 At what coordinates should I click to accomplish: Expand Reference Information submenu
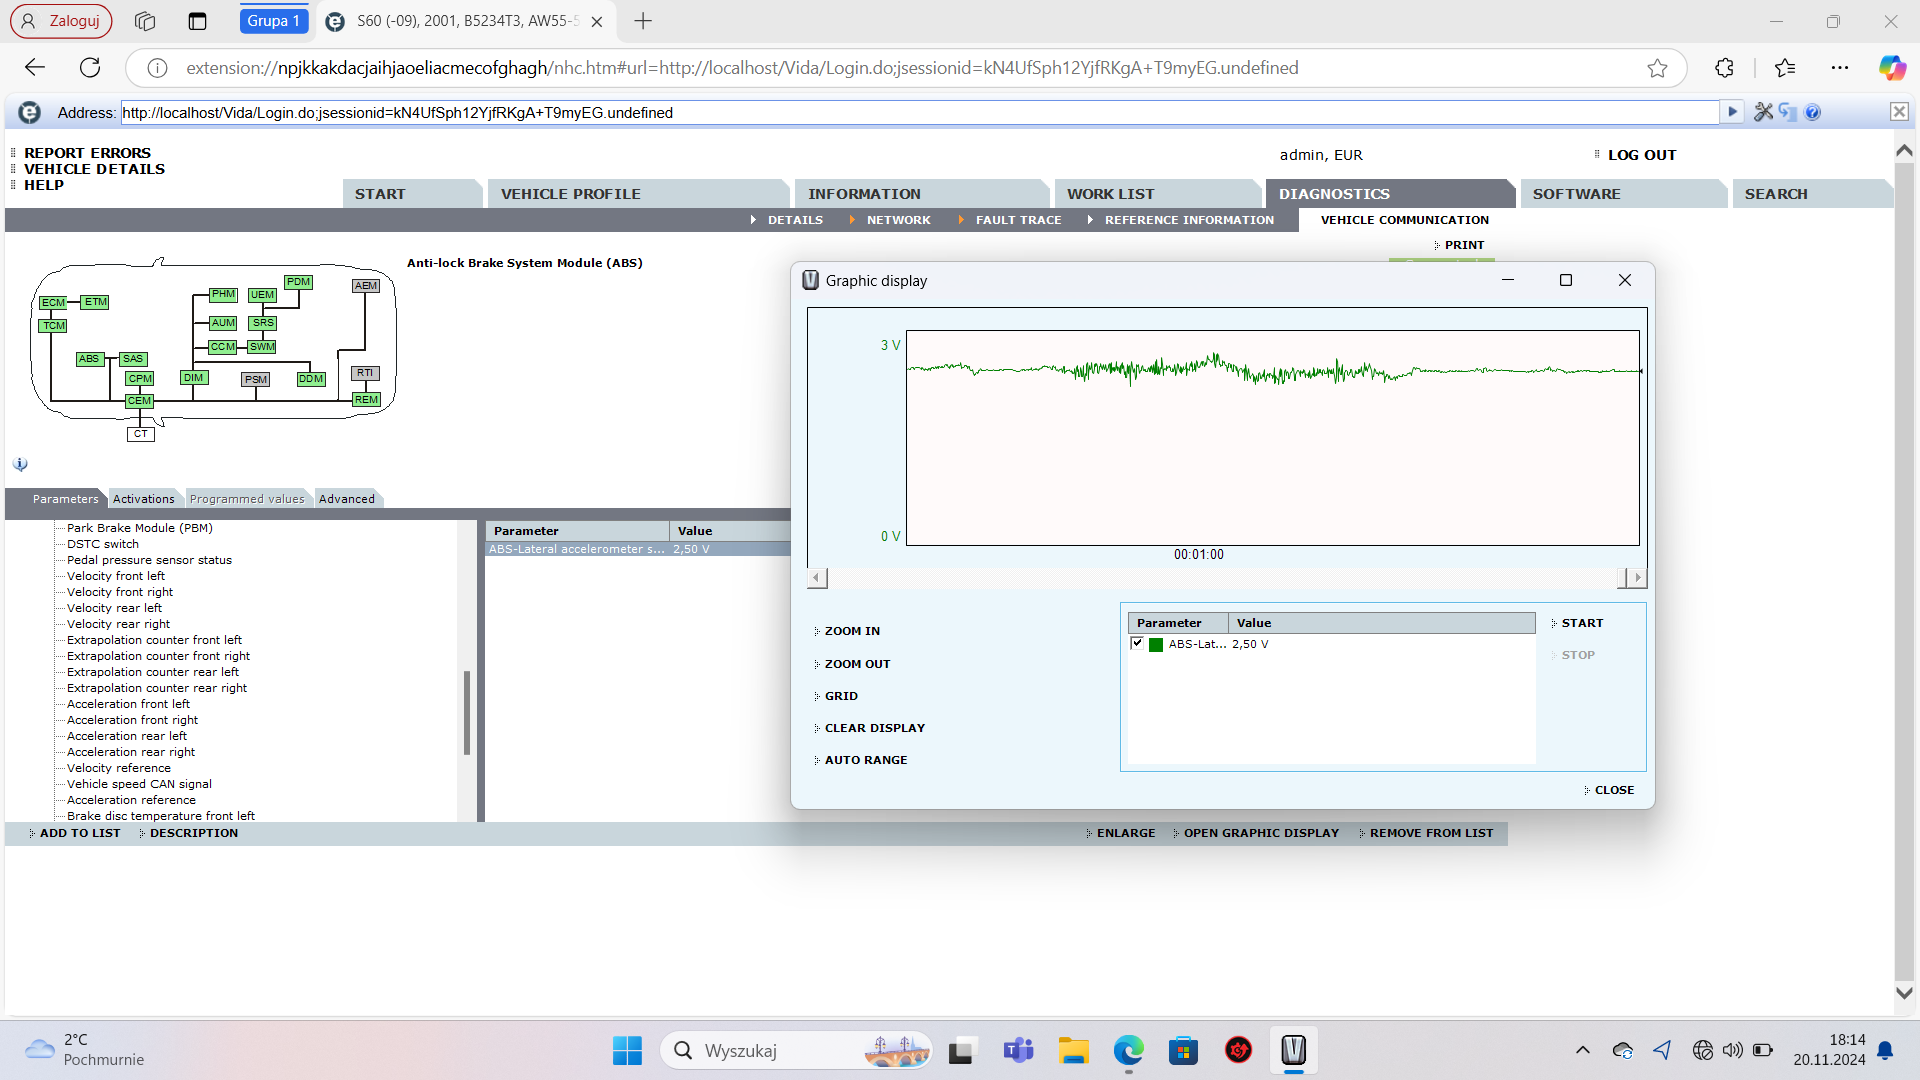point(1188,220)
